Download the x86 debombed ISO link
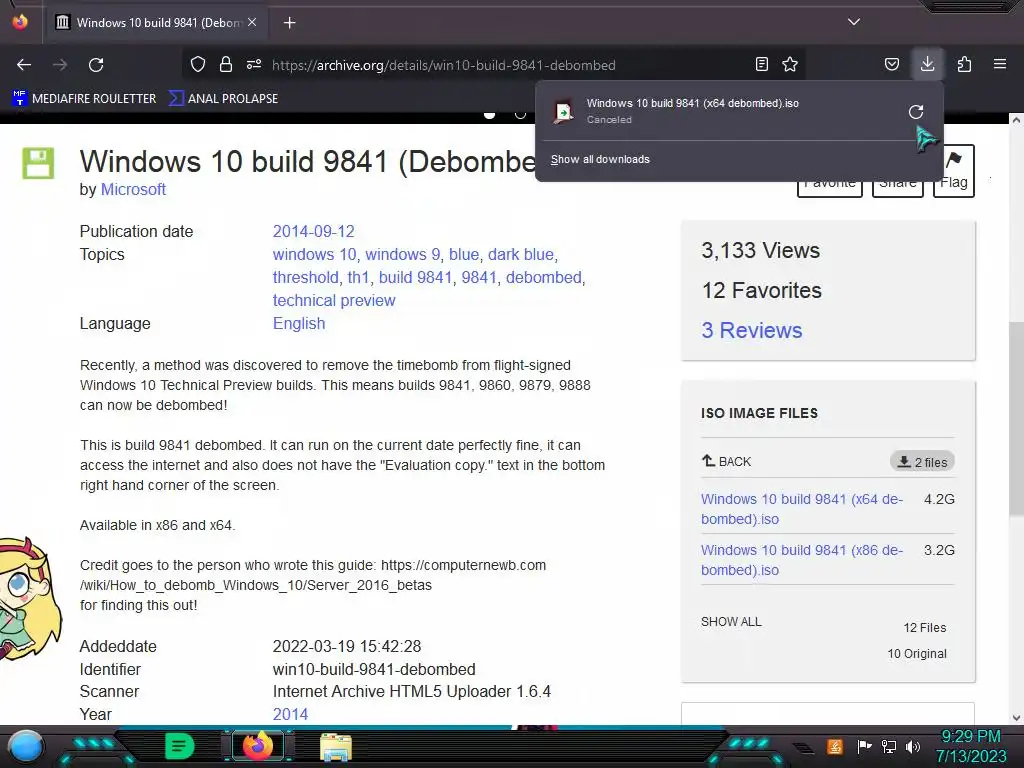 pyautogui.click(x=802, y=560)
